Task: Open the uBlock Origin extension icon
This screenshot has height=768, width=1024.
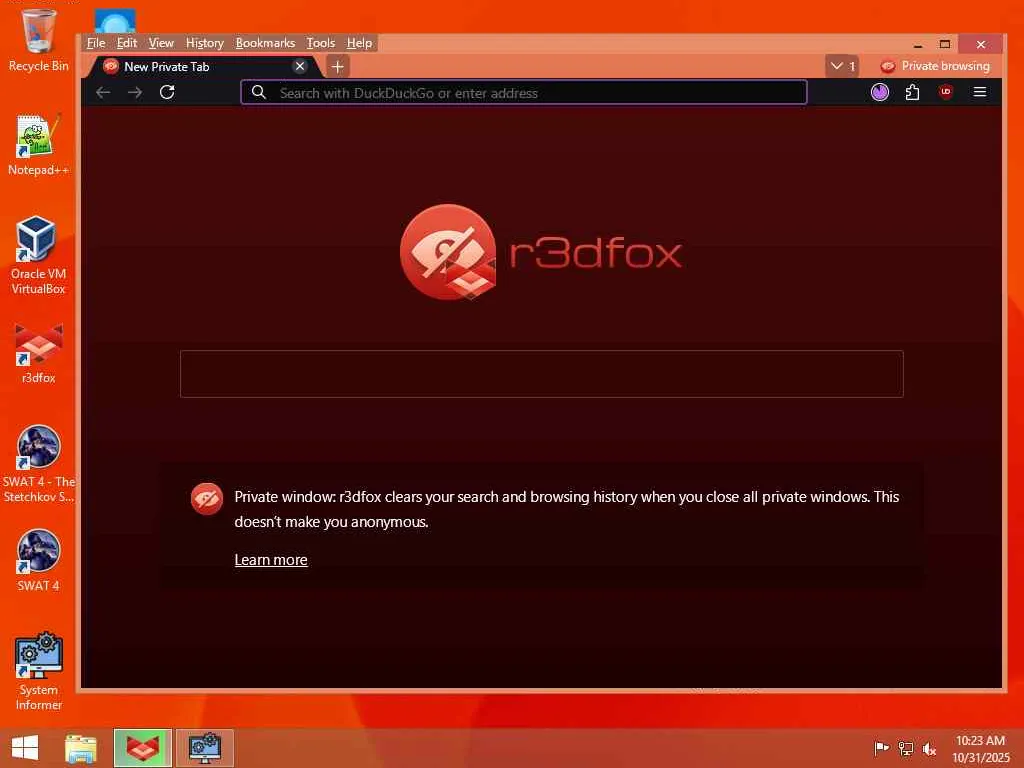Action: [946, 91]
